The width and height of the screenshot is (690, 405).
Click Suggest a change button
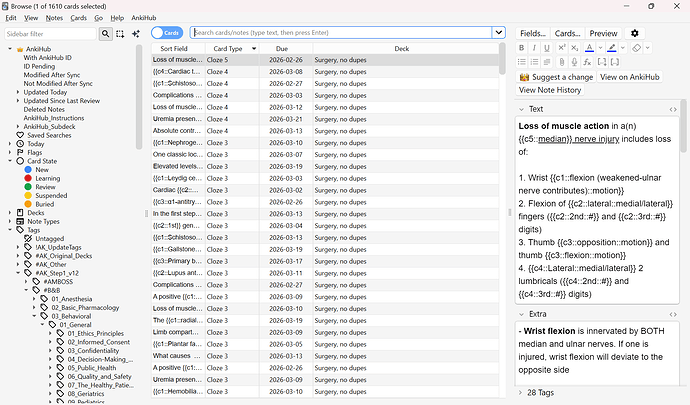[556, 77]
